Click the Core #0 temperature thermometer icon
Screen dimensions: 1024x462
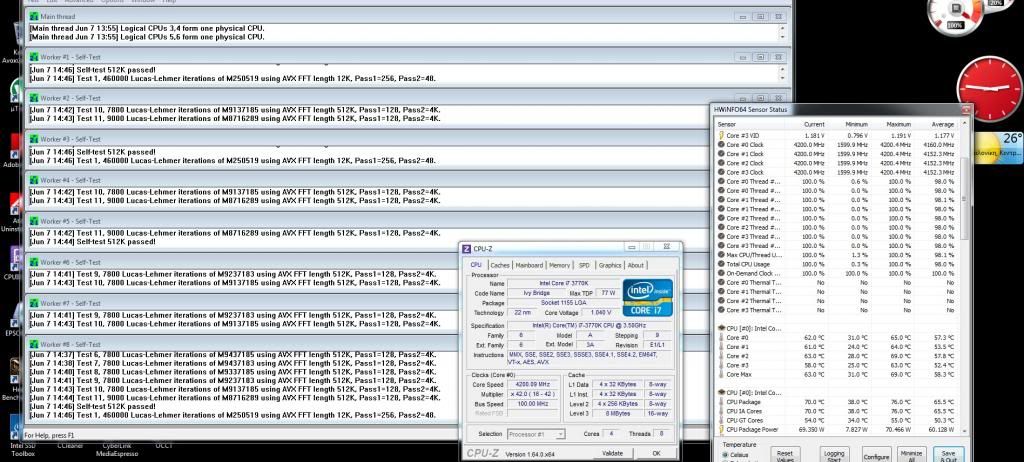pos(721,338)
